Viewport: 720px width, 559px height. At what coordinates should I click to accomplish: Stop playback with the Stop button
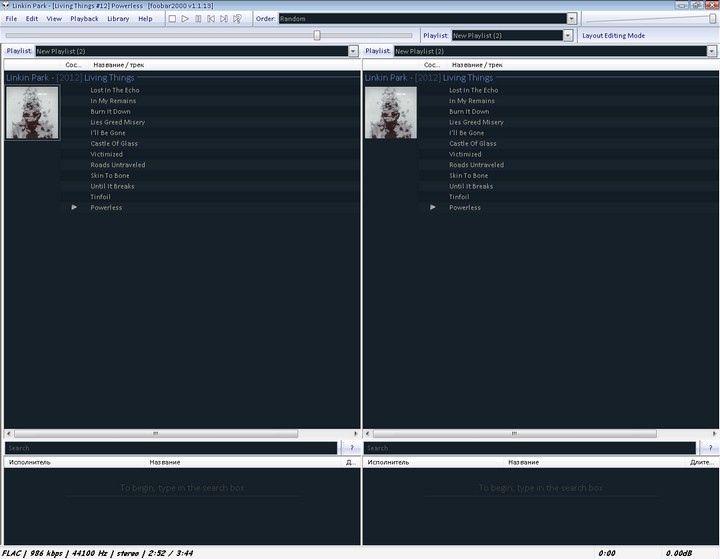pos(172,19)
